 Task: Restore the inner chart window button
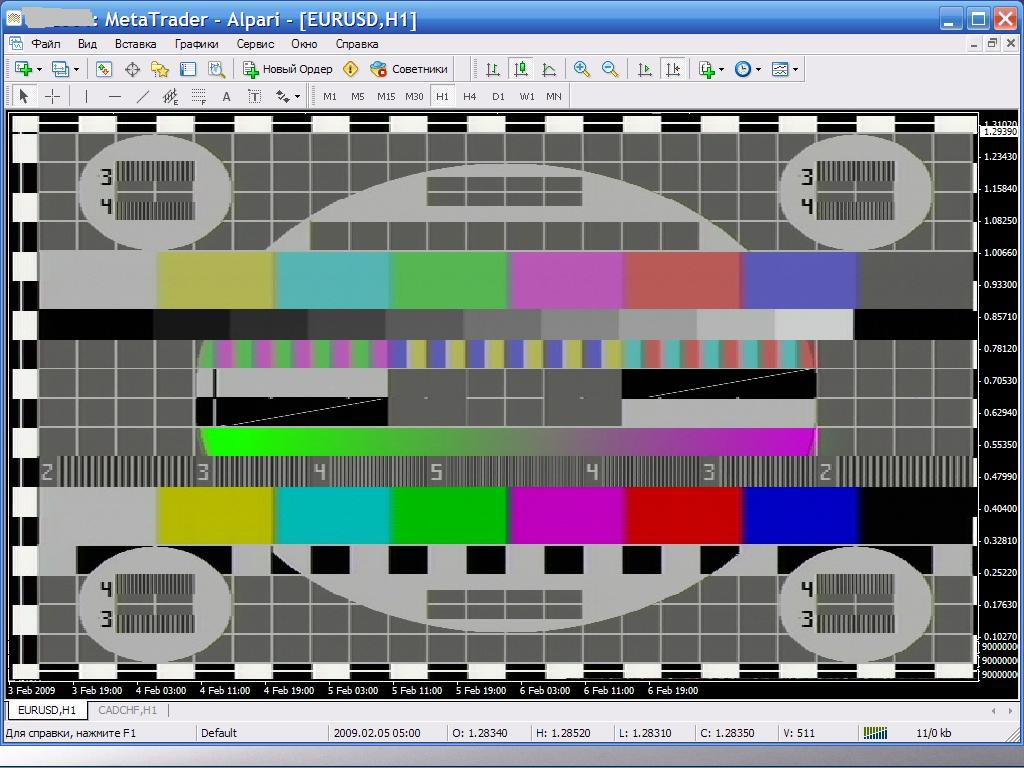992,44
